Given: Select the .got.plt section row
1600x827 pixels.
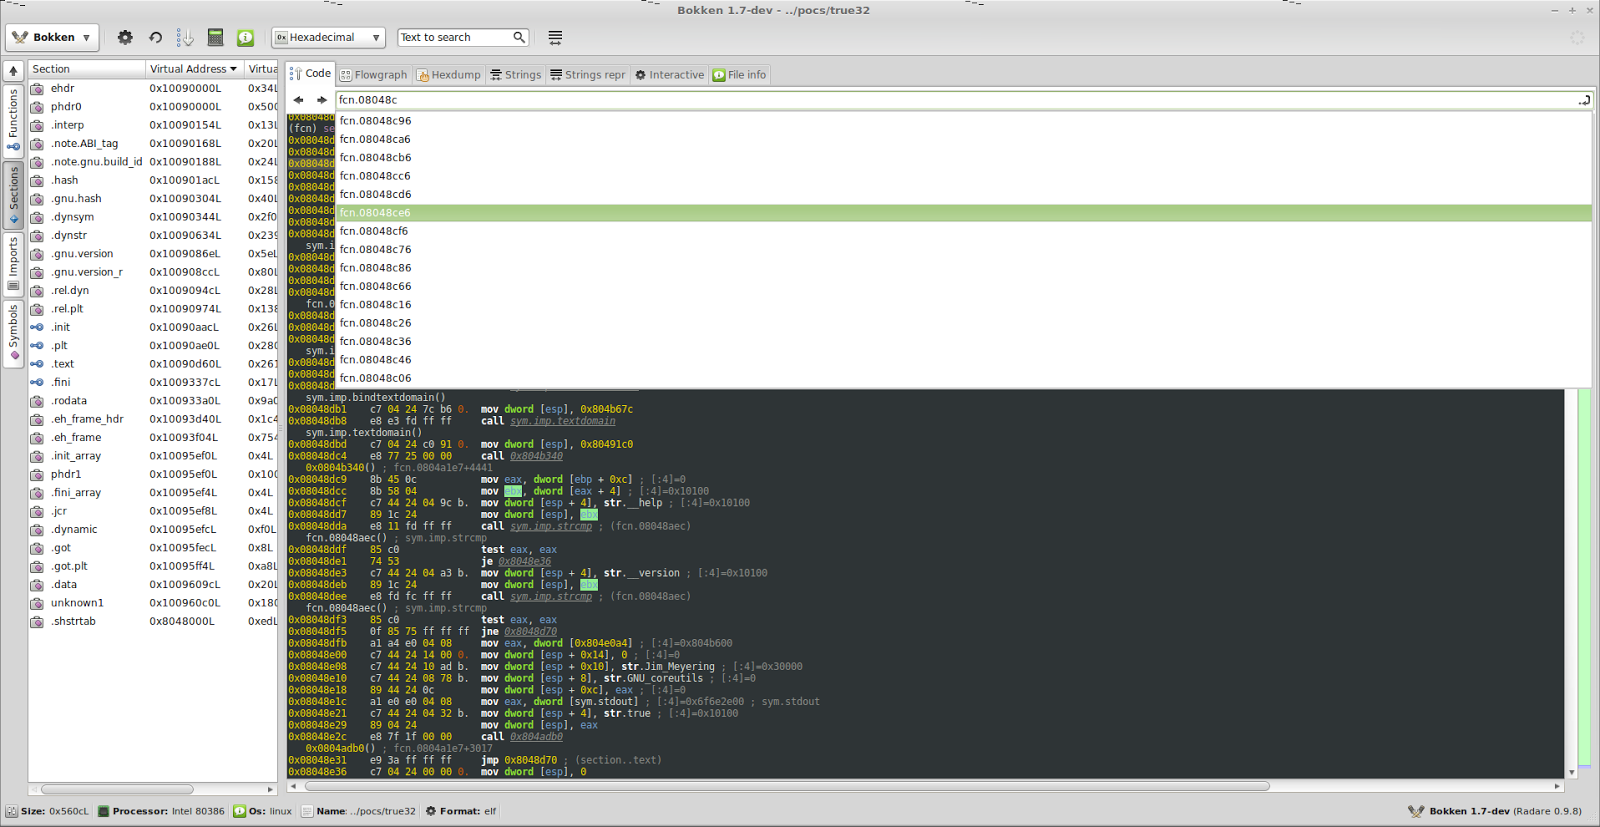Looking at the screenshot, I should pyautogui.click(x=152, y=566).
